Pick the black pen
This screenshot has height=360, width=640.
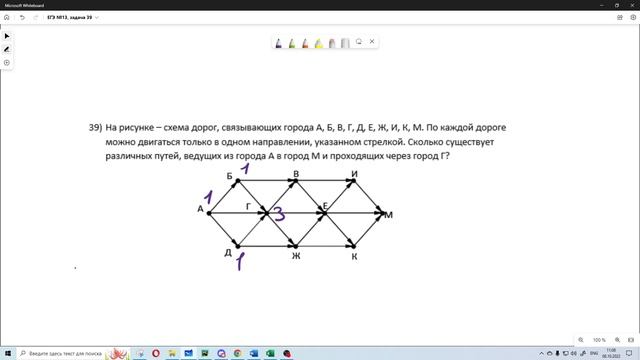coord(278,43)
